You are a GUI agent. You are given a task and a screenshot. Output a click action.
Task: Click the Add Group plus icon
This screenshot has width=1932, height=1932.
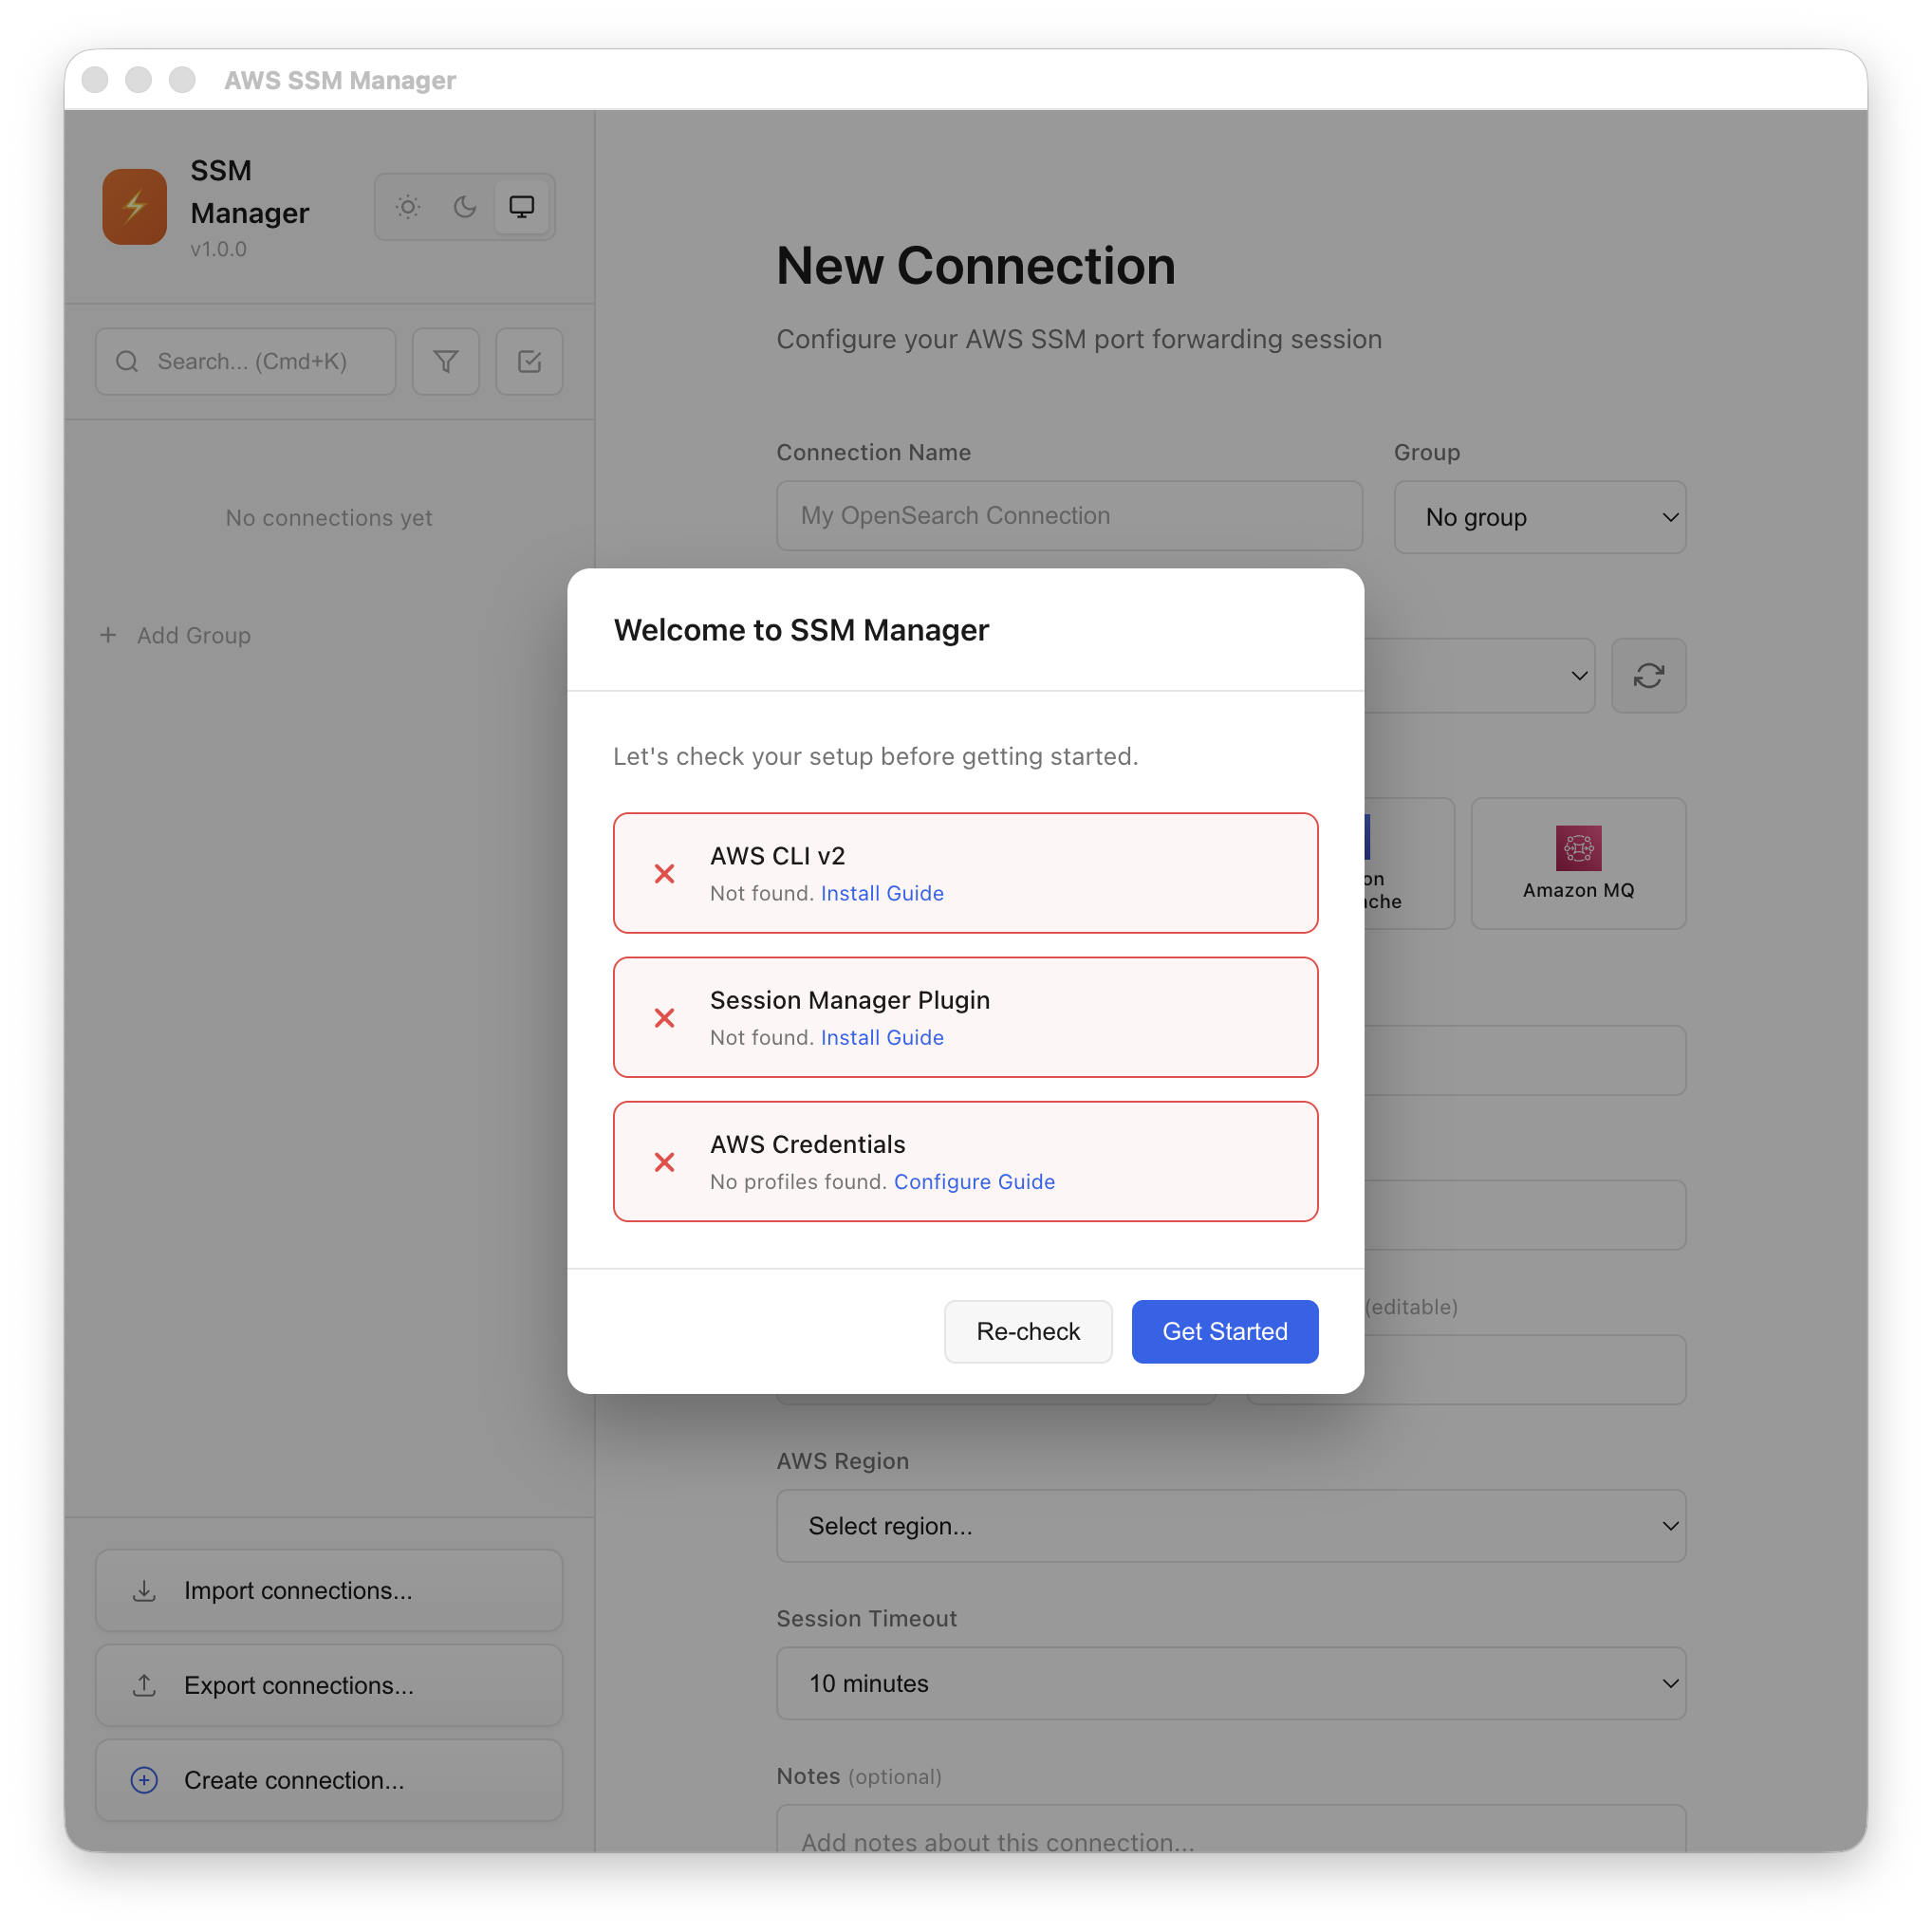pyautogui.click(x=108, y=635)
